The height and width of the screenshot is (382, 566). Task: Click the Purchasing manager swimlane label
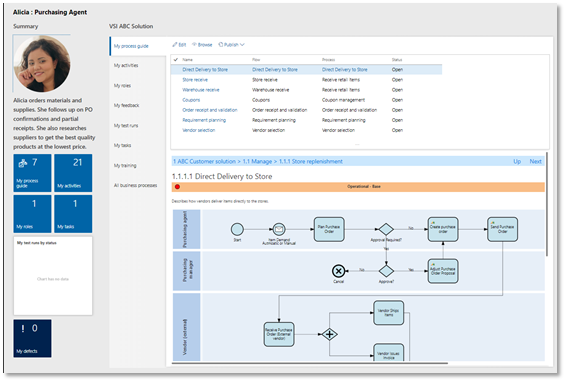[186, 271]
